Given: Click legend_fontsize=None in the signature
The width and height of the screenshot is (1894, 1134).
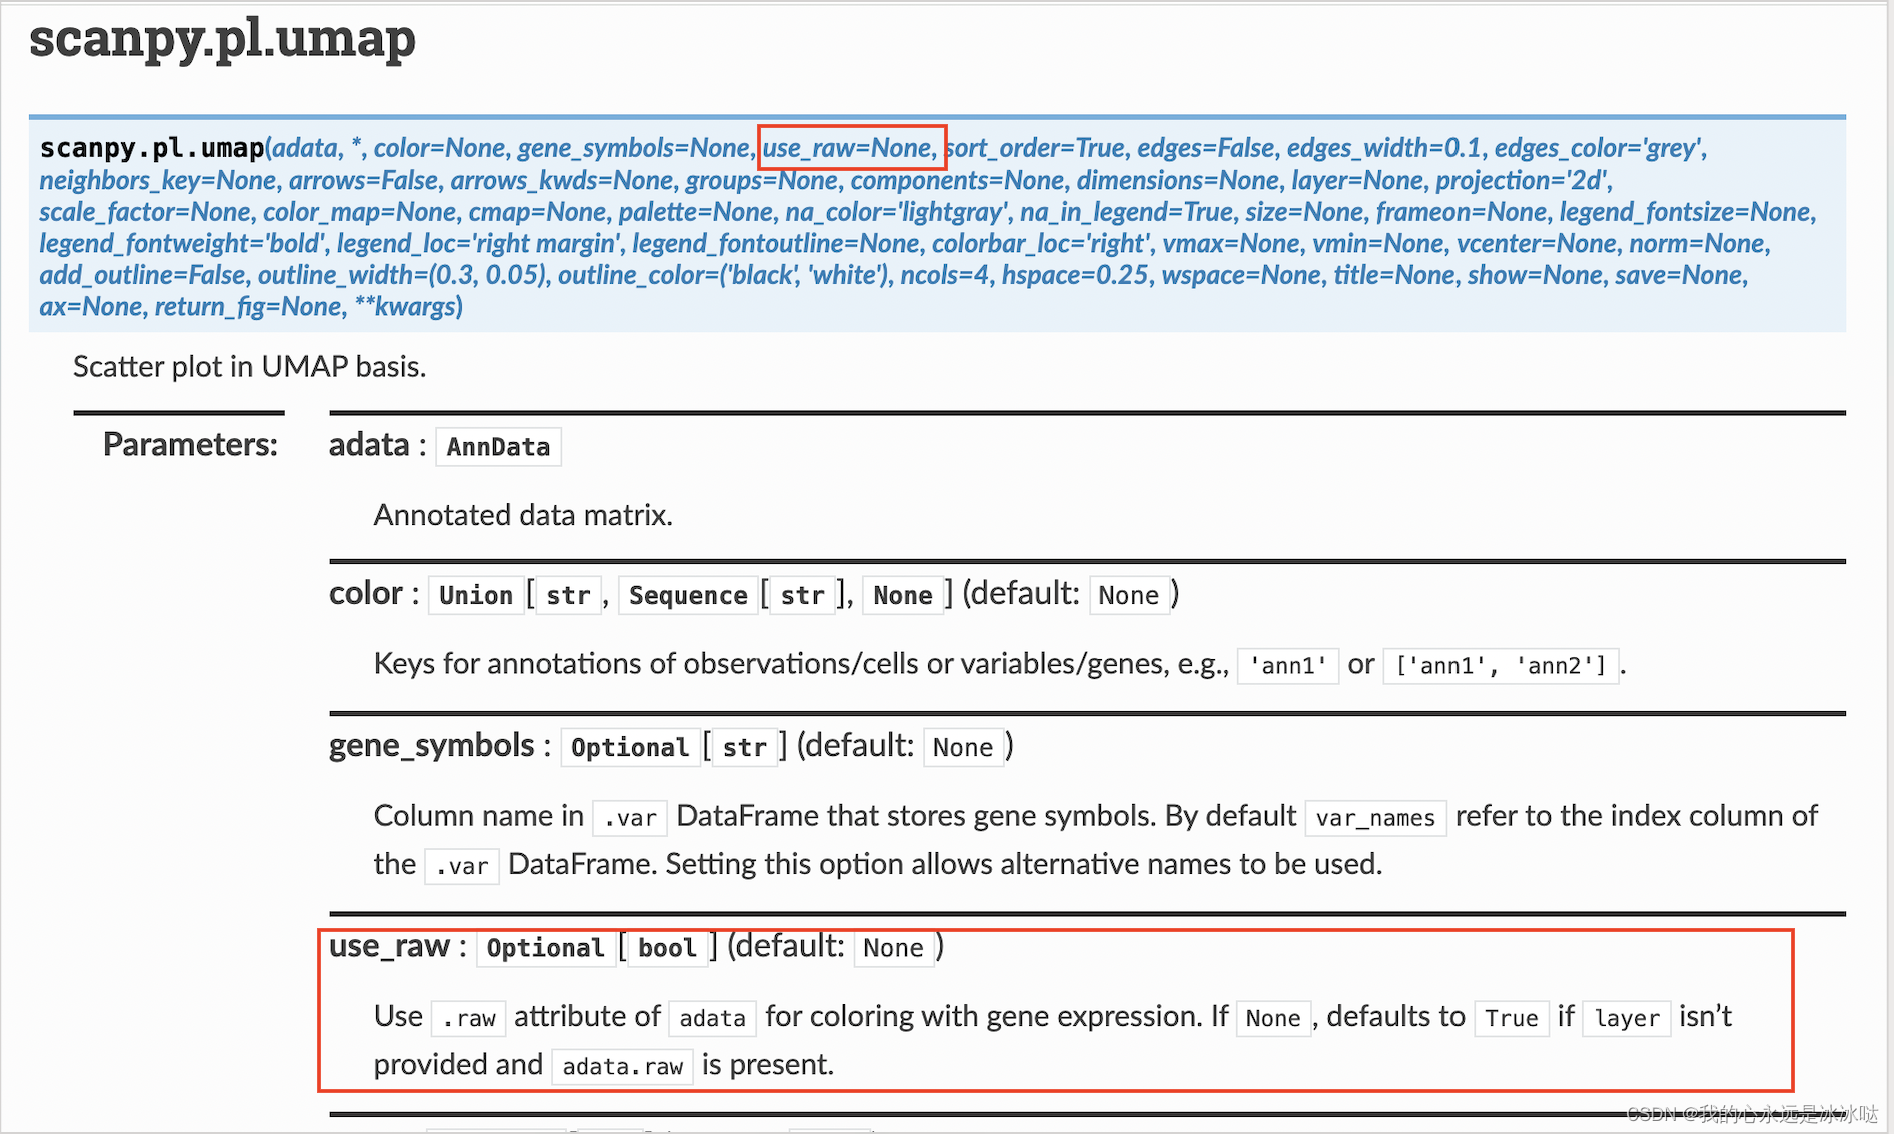Looking at the screenshot, I should [1684, 212].
